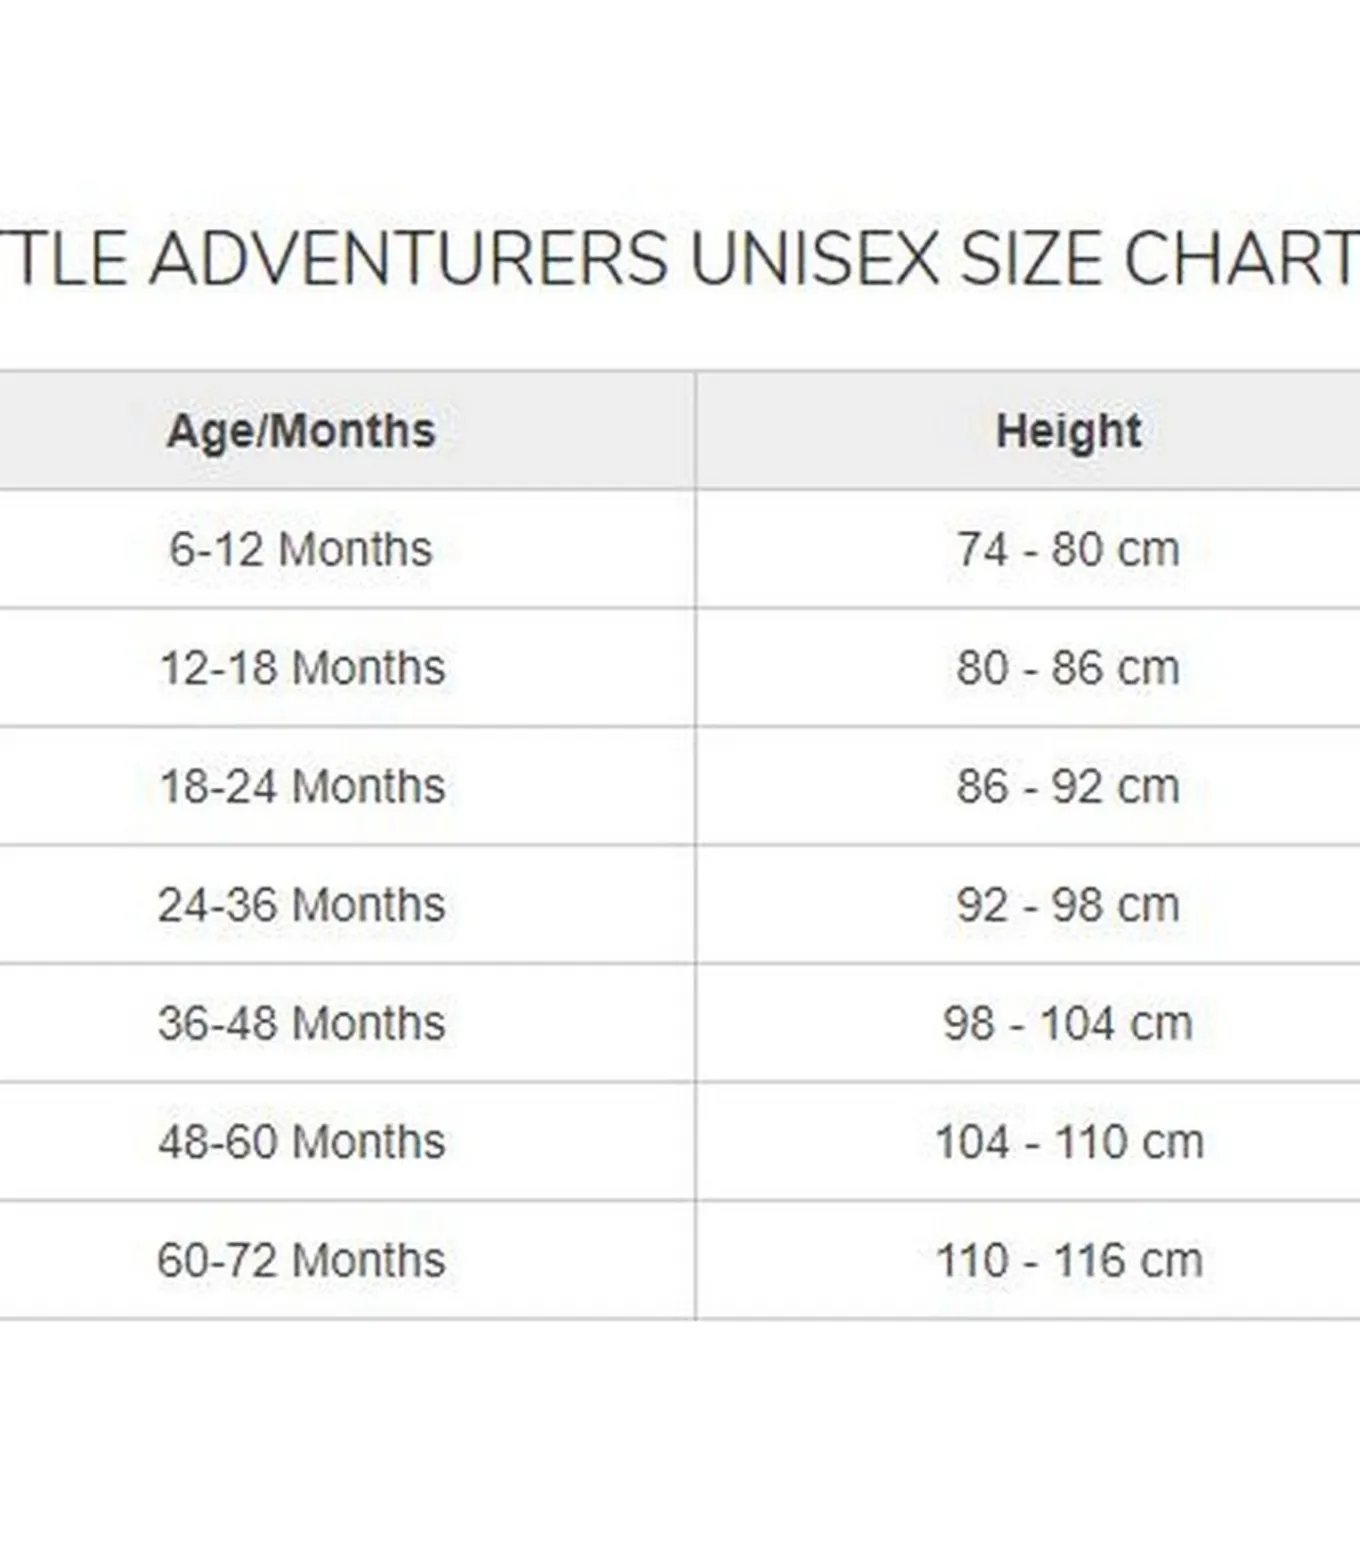Screen dimensions: 1360x1555
Task: Select the Height column header
Action: pos(1068,431)
